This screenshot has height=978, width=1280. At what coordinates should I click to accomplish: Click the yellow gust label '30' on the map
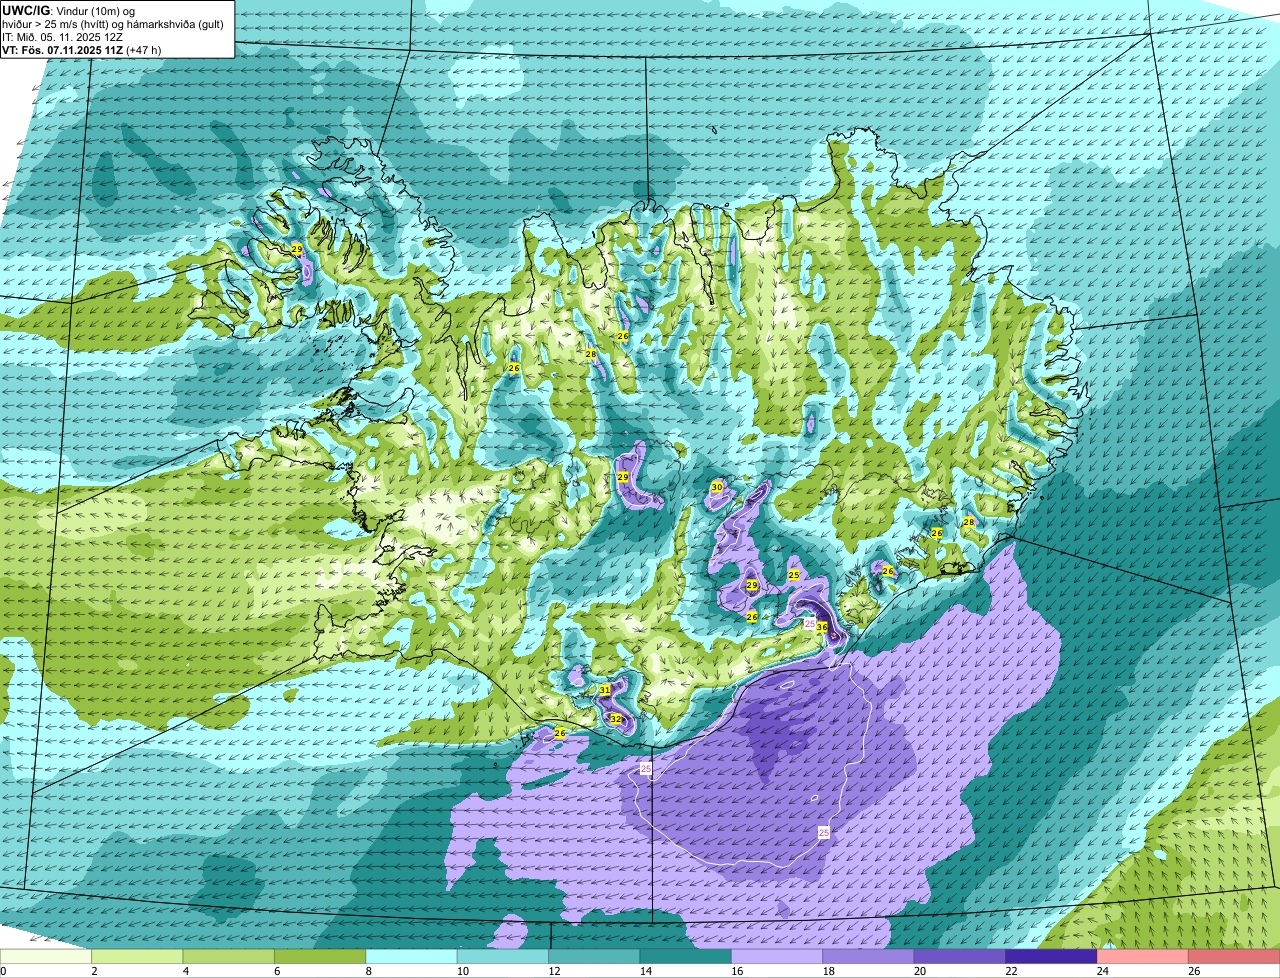coord(717,487)
